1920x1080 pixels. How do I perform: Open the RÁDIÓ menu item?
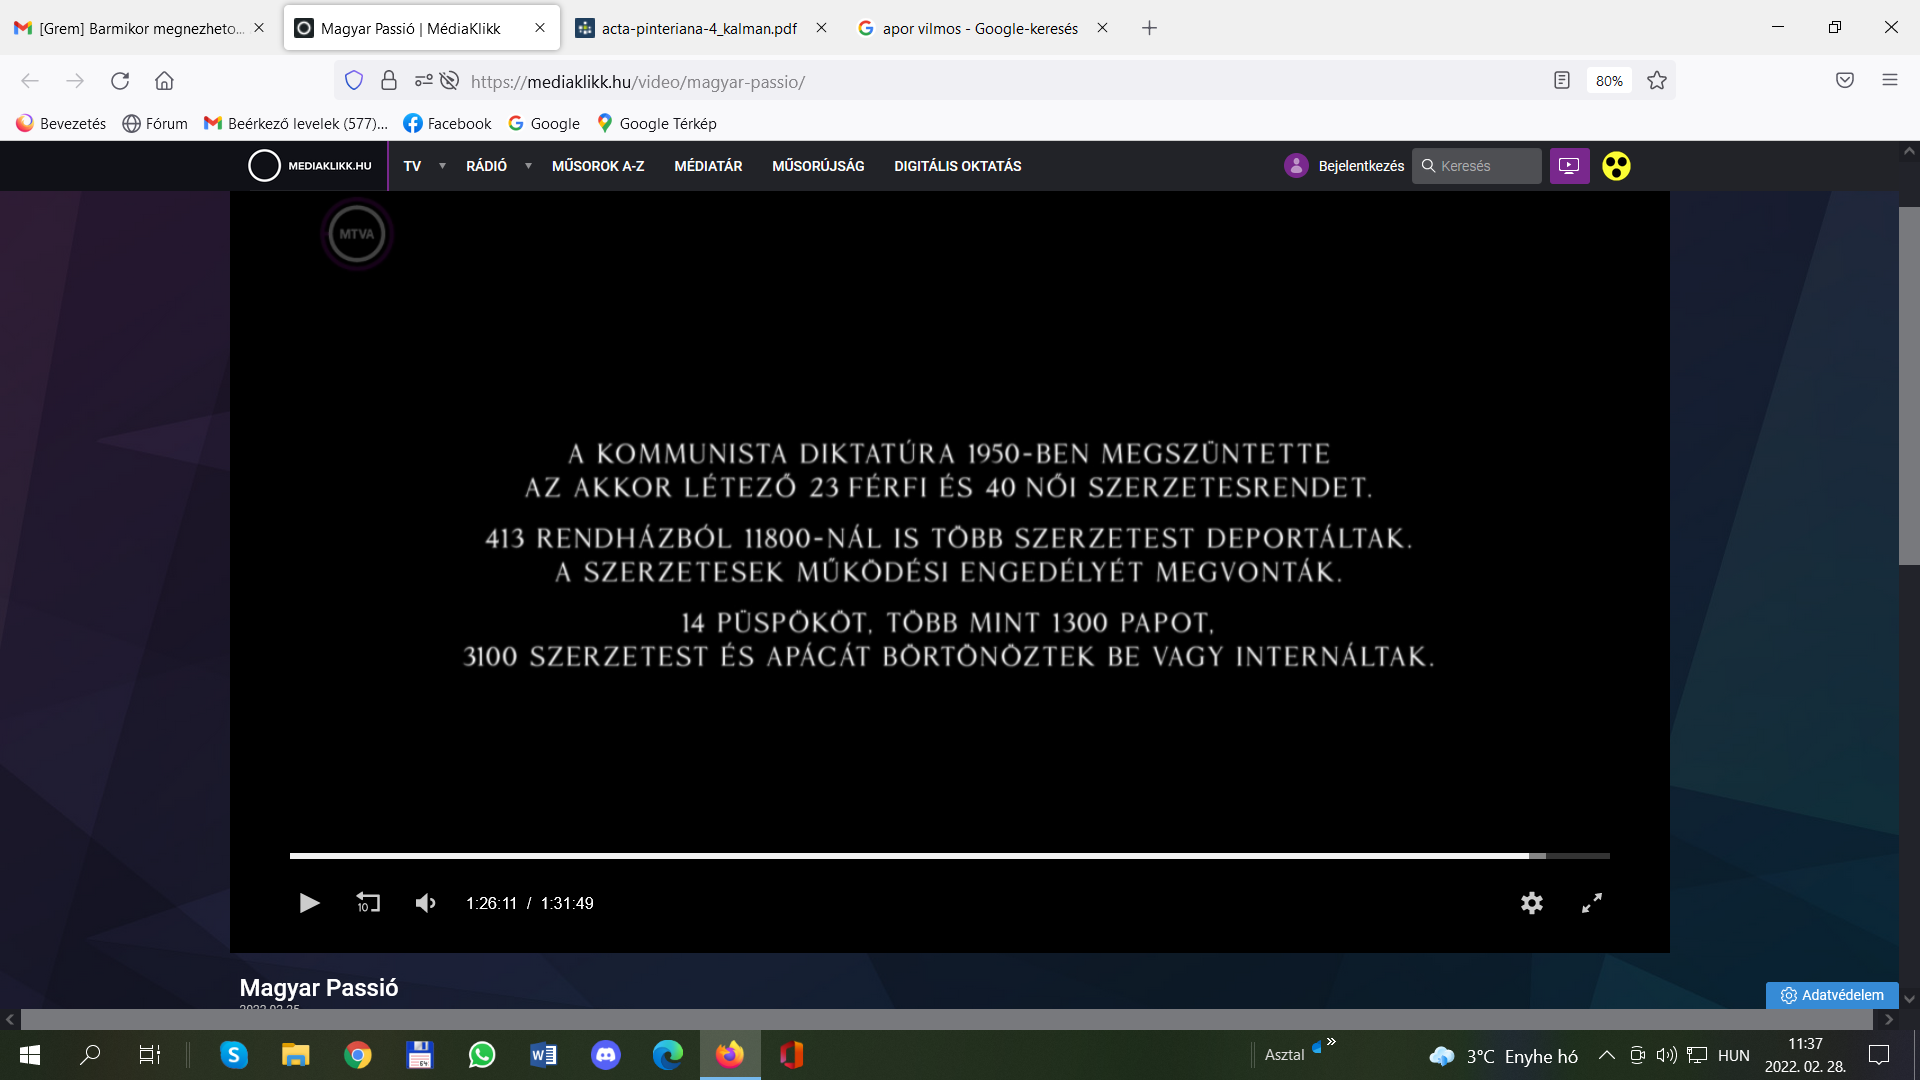[486, 166]
